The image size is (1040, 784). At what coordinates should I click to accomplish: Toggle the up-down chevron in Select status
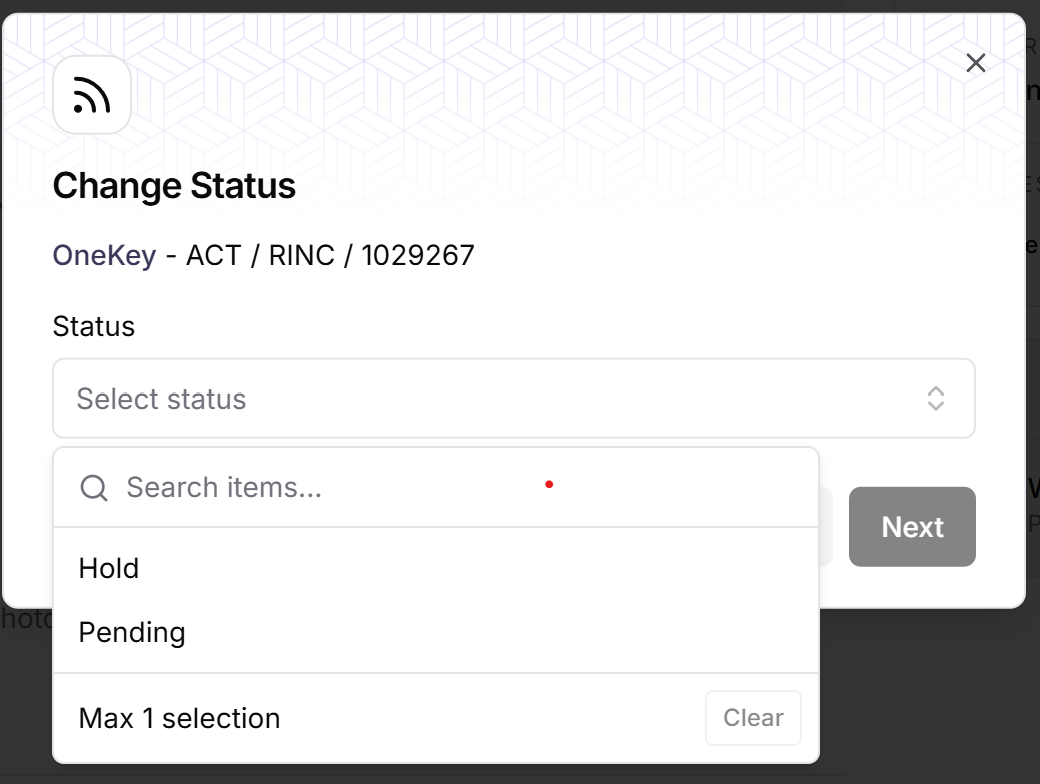point(935,399)
